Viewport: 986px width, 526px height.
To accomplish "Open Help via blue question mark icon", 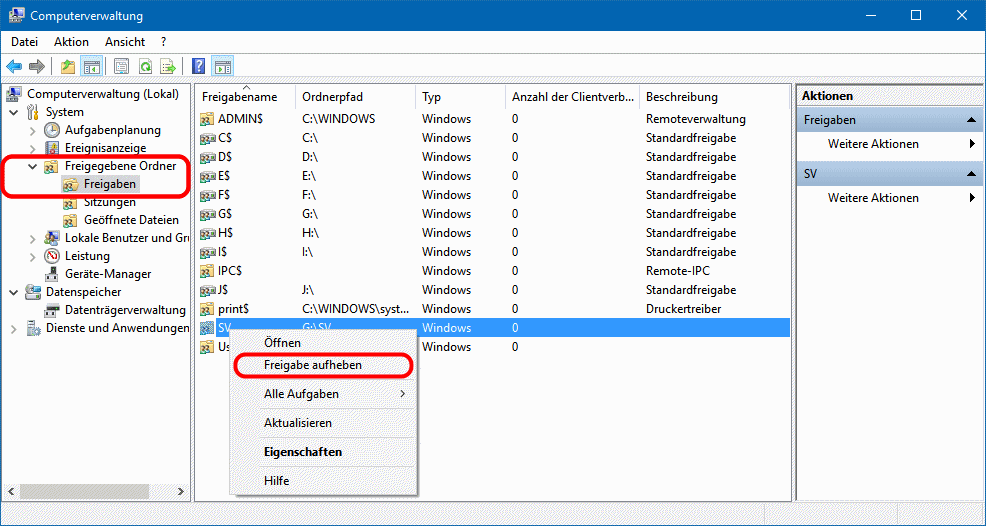I will tap(198, 67).
